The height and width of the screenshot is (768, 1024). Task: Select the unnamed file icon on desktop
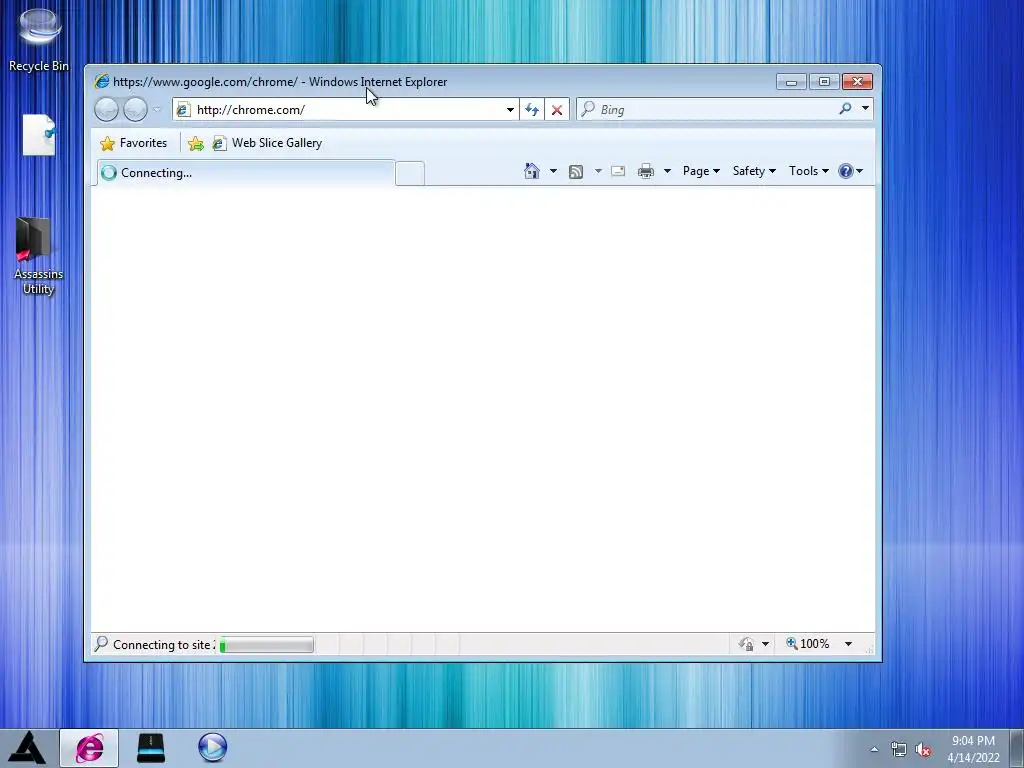[x=39, y=135]
